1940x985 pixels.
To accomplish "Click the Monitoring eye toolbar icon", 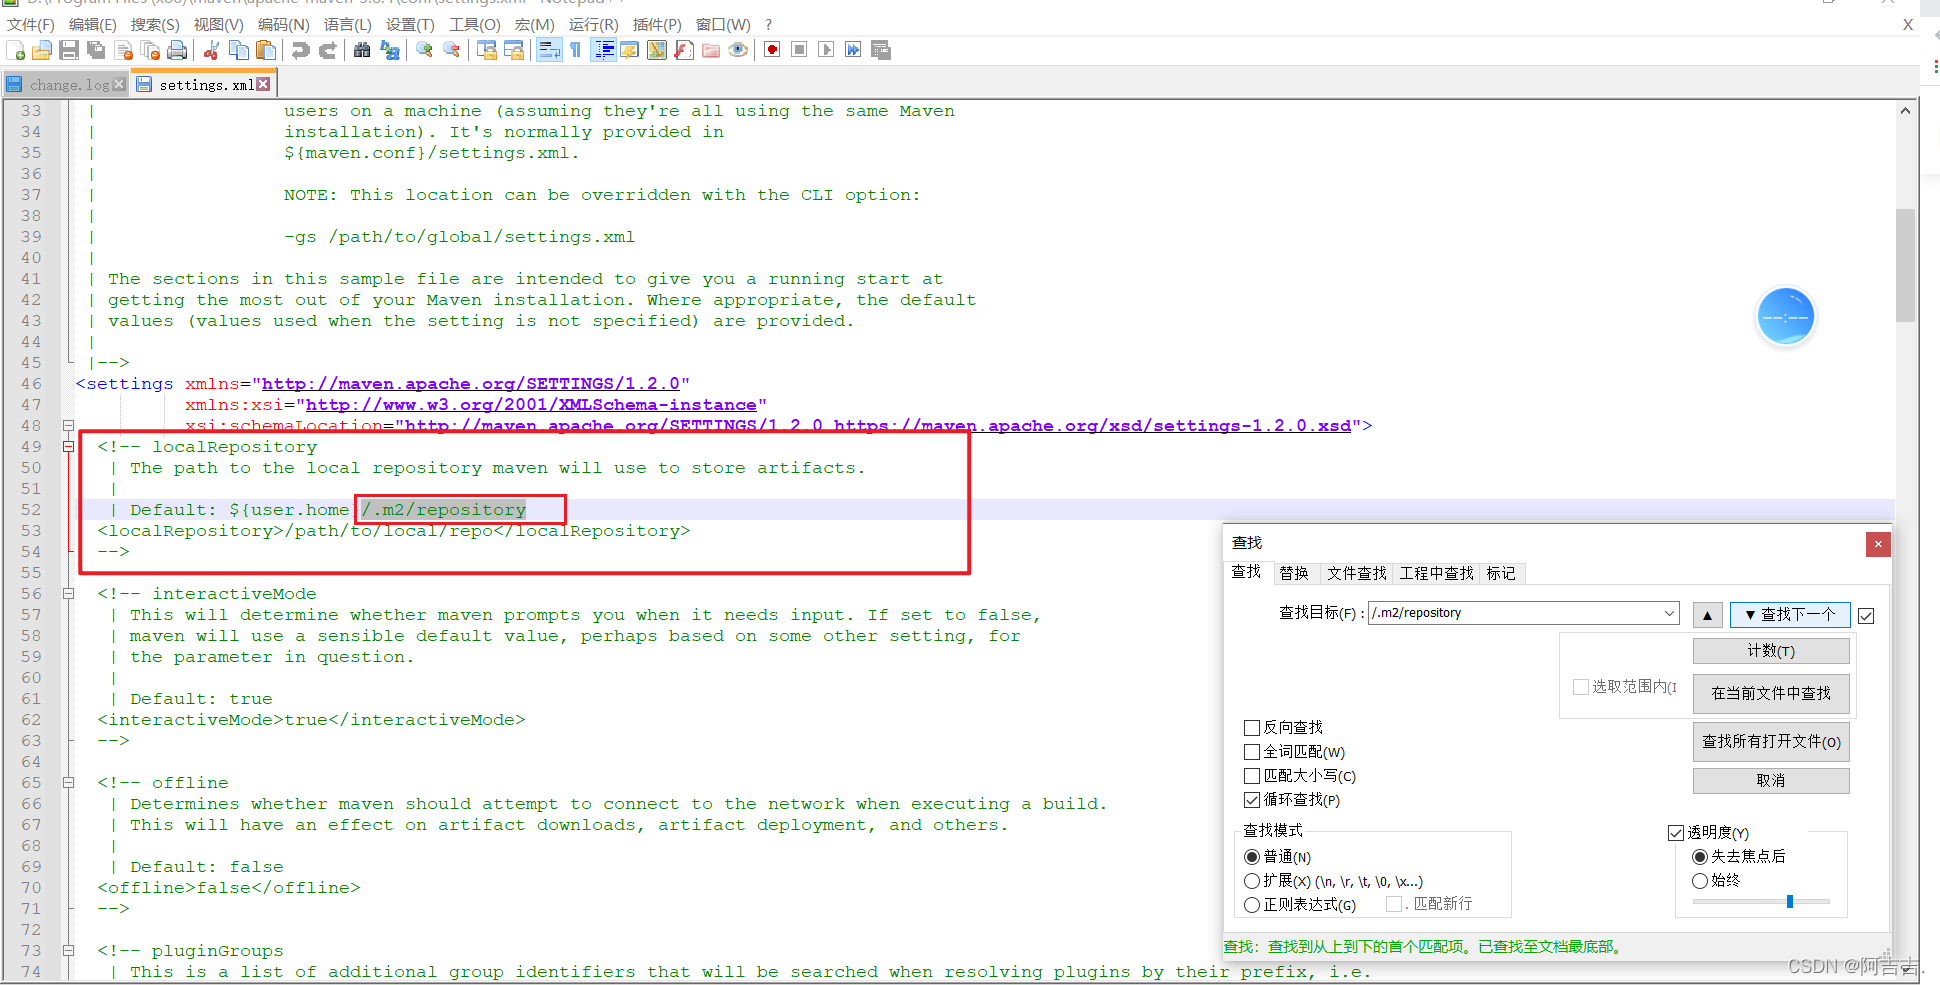I will 738,50.
